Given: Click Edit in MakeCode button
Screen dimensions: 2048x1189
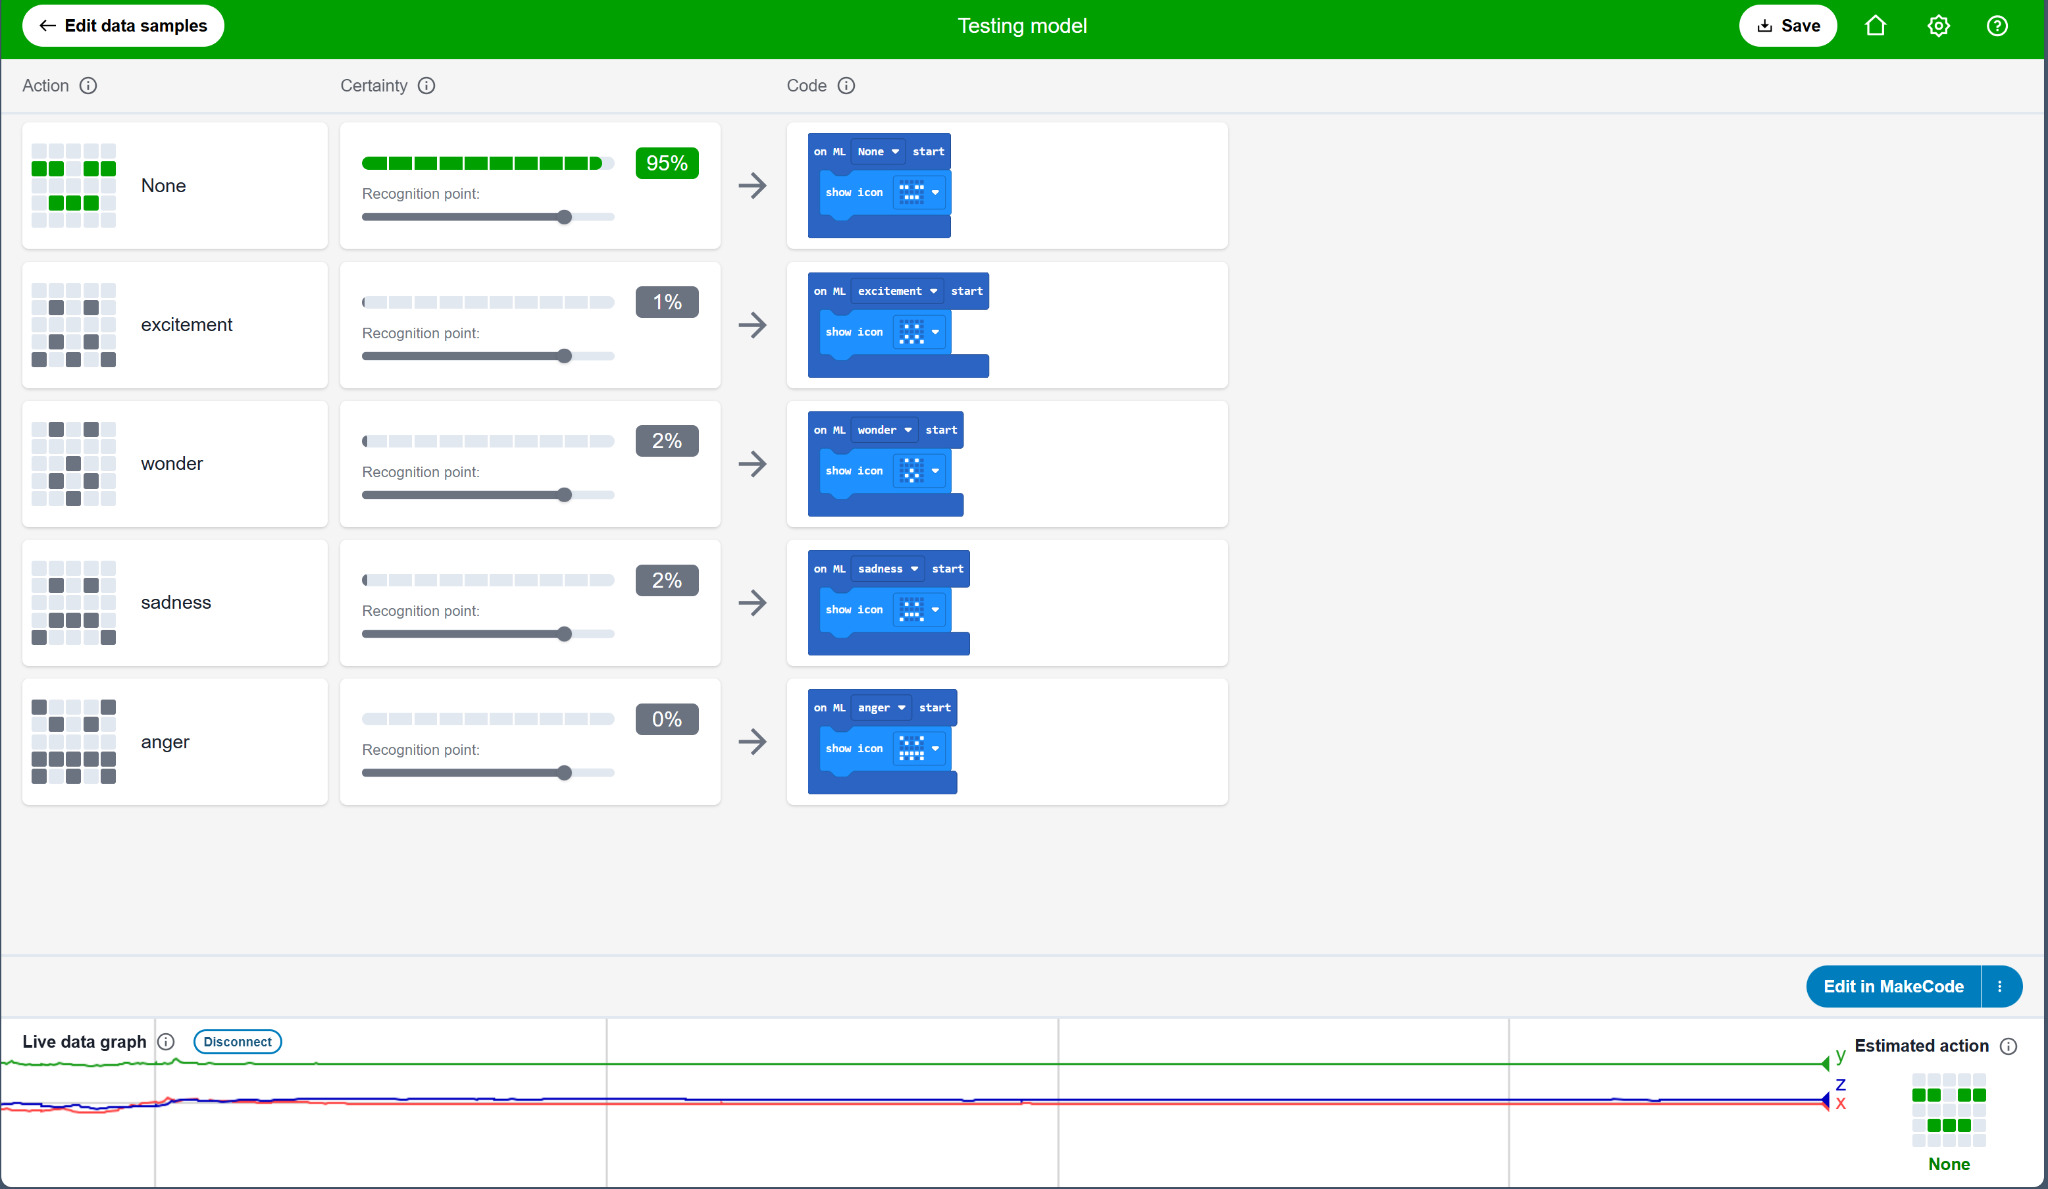Looking at the screenshot, I should pyautogui.click(x=1892, y=986).
